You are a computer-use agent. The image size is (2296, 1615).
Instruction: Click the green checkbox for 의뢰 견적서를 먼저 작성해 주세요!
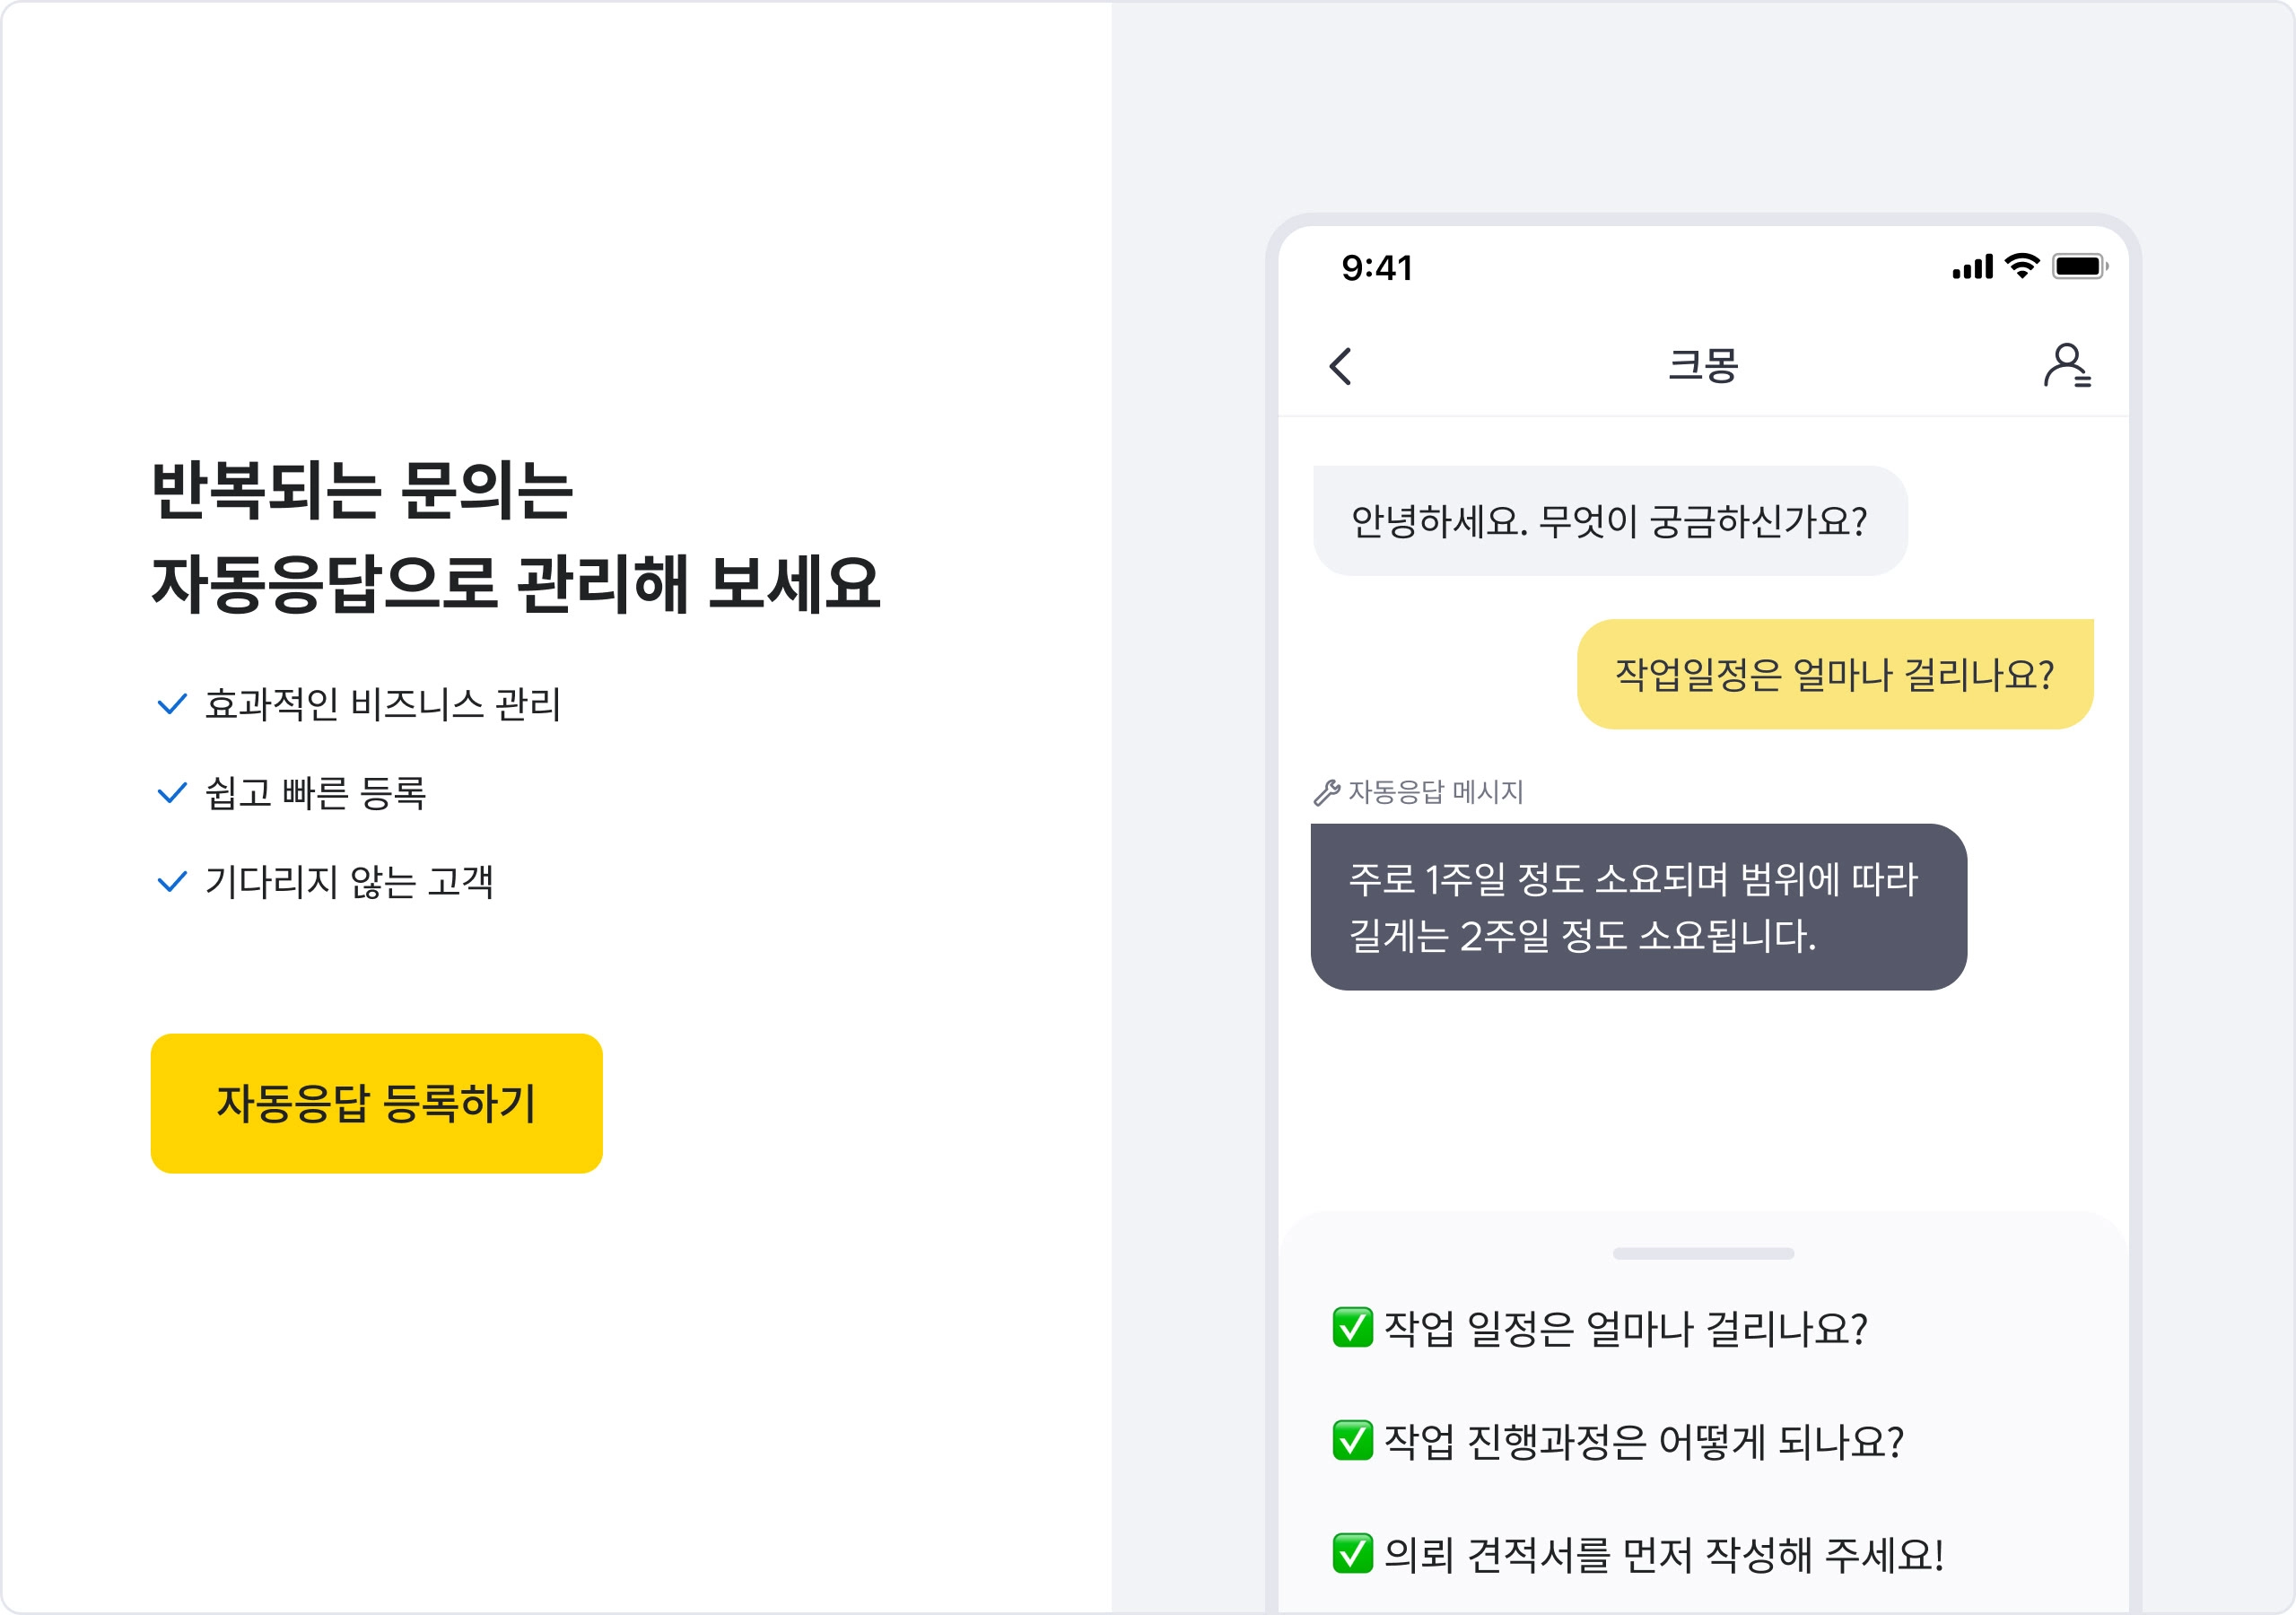[1352, 1553]
